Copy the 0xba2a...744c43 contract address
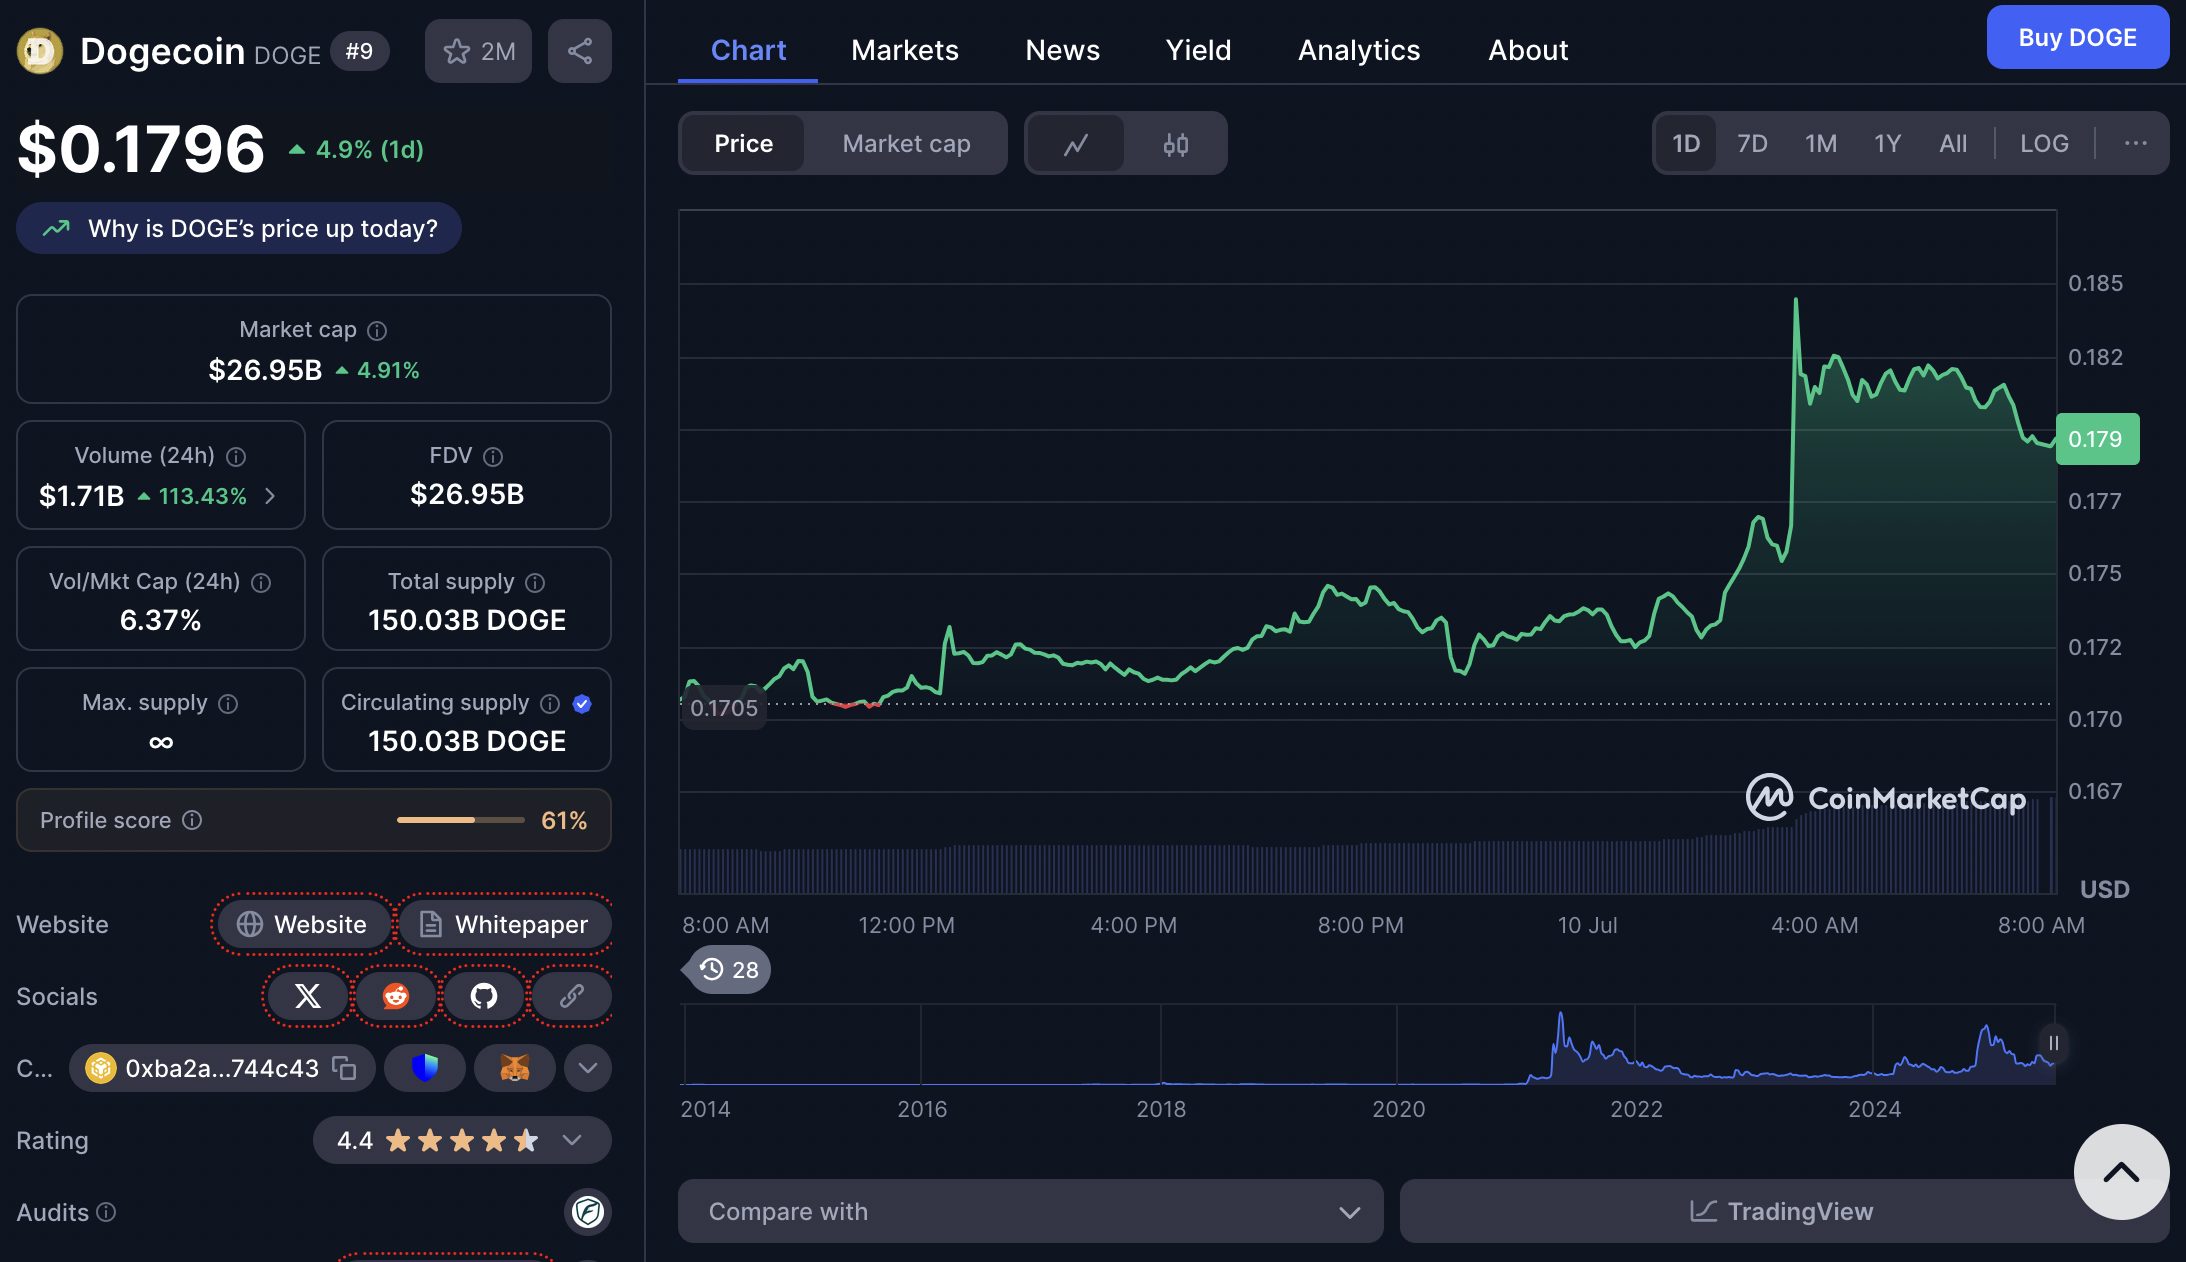The width and height of the screenshot is (2186, 1262). tap(344, 1068)
